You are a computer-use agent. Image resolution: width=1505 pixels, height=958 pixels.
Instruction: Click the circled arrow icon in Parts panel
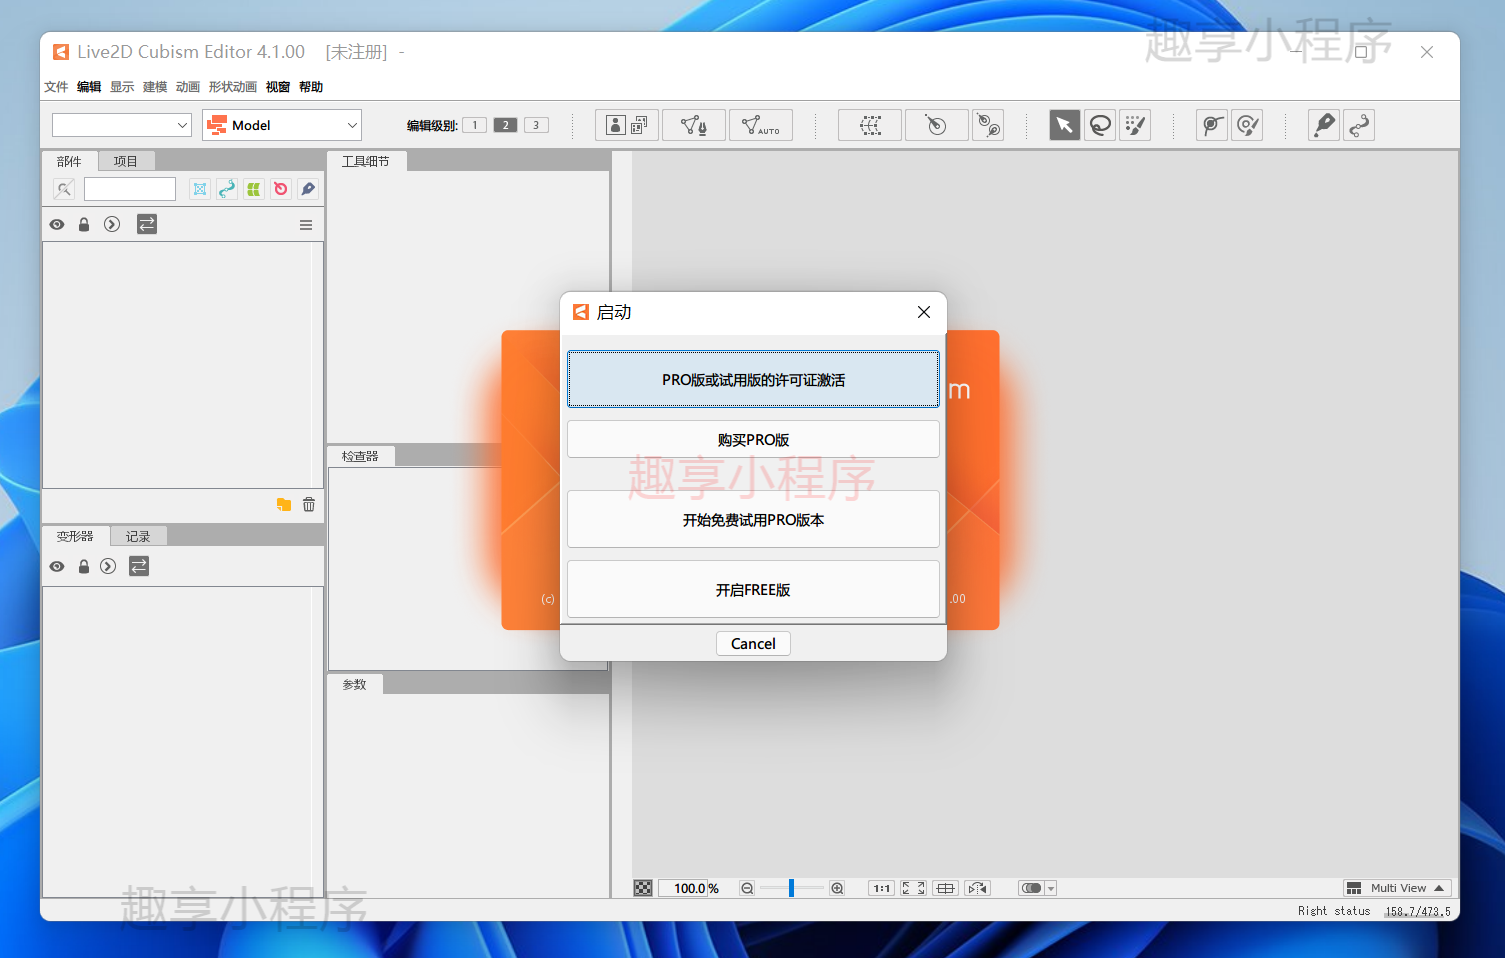pyautogui.click(x=112, y=225)
